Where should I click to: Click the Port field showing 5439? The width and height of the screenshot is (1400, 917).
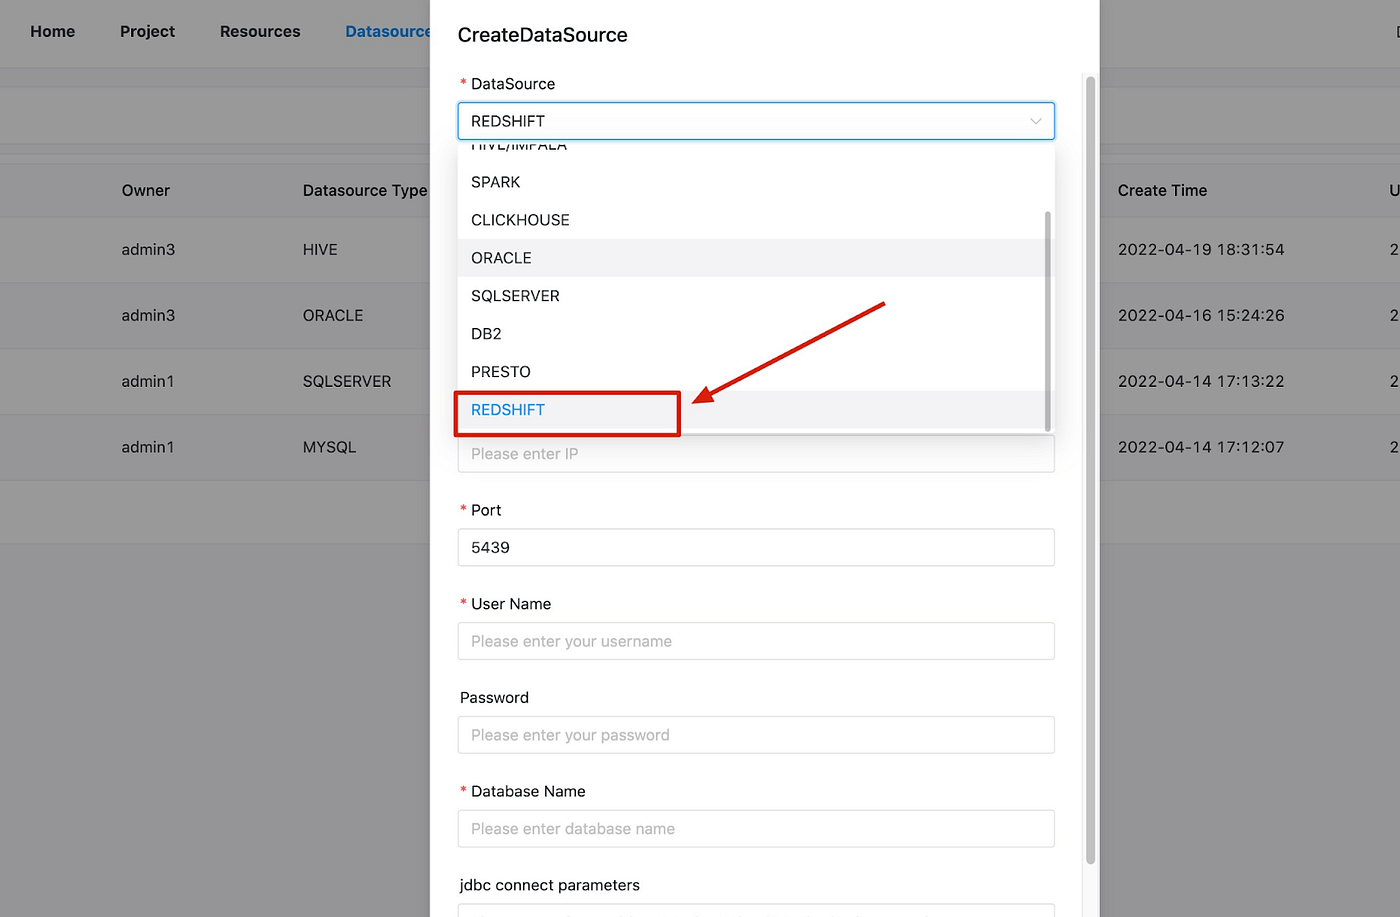pos(756,547)
